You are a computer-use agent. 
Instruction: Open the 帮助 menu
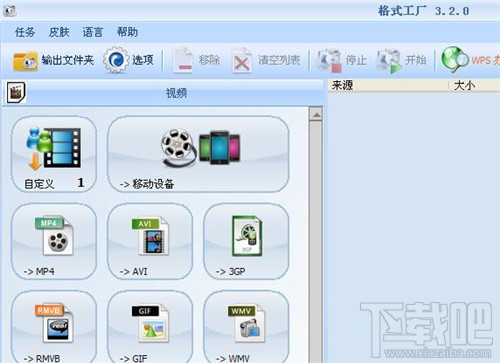(x=127, y=32)
